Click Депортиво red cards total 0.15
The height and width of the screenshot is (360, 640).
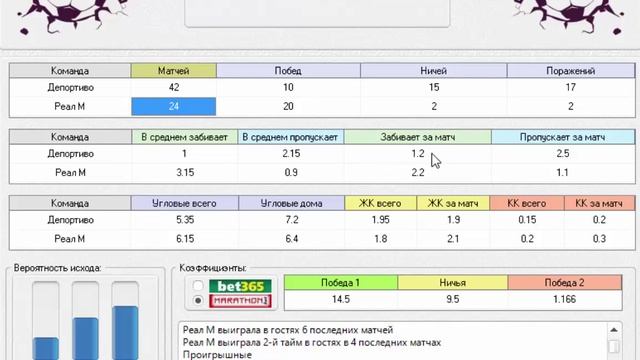pos(527,220)
